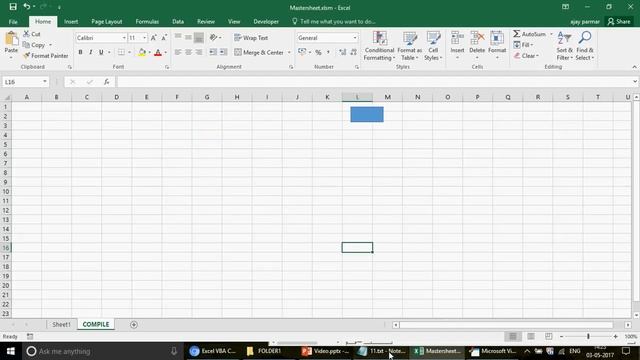Viewport: 640px width, 360px height.
Task: Open the General number format dropdown
Action: (355, 38)
